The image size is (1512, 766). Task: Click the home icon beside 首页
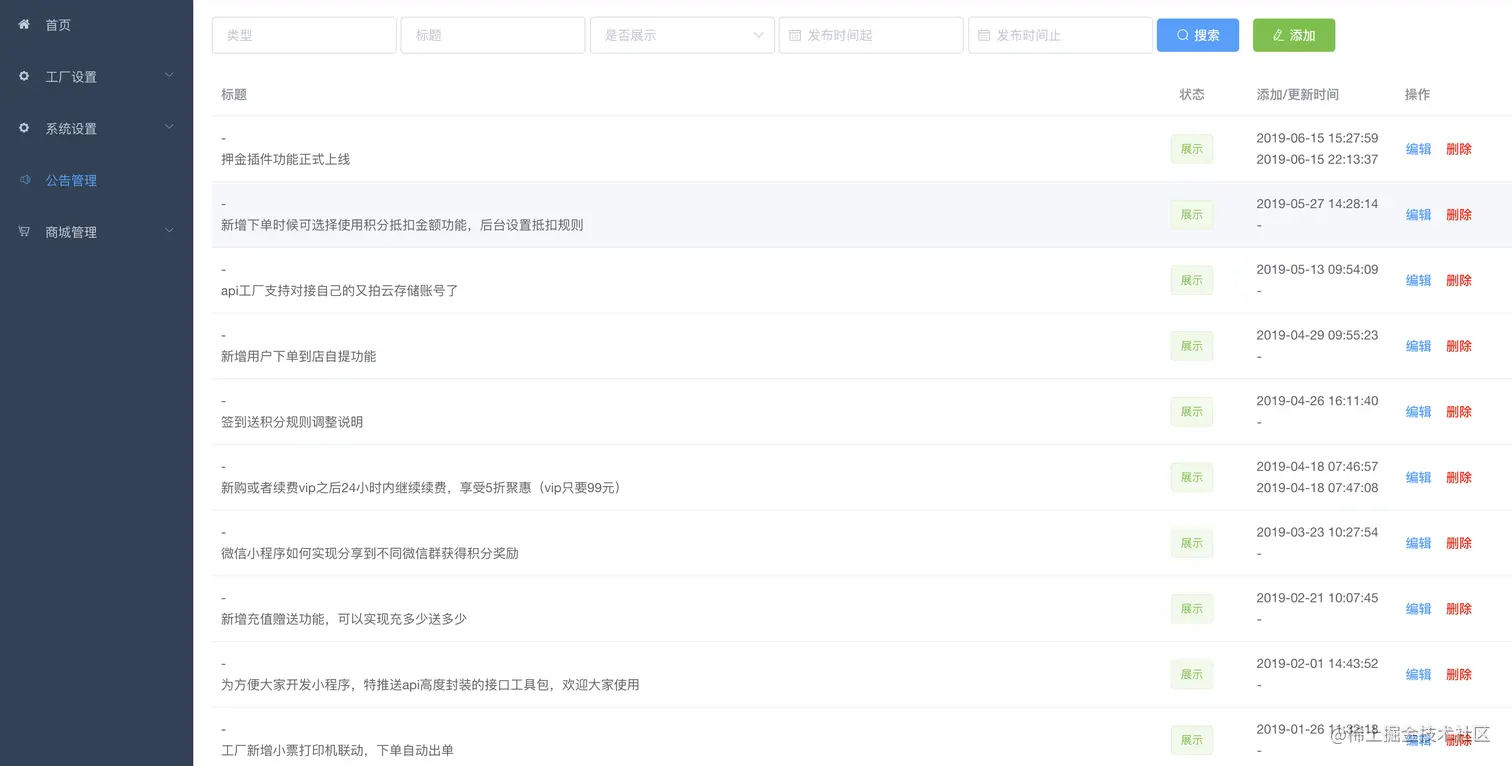click(x=24, y=24)
